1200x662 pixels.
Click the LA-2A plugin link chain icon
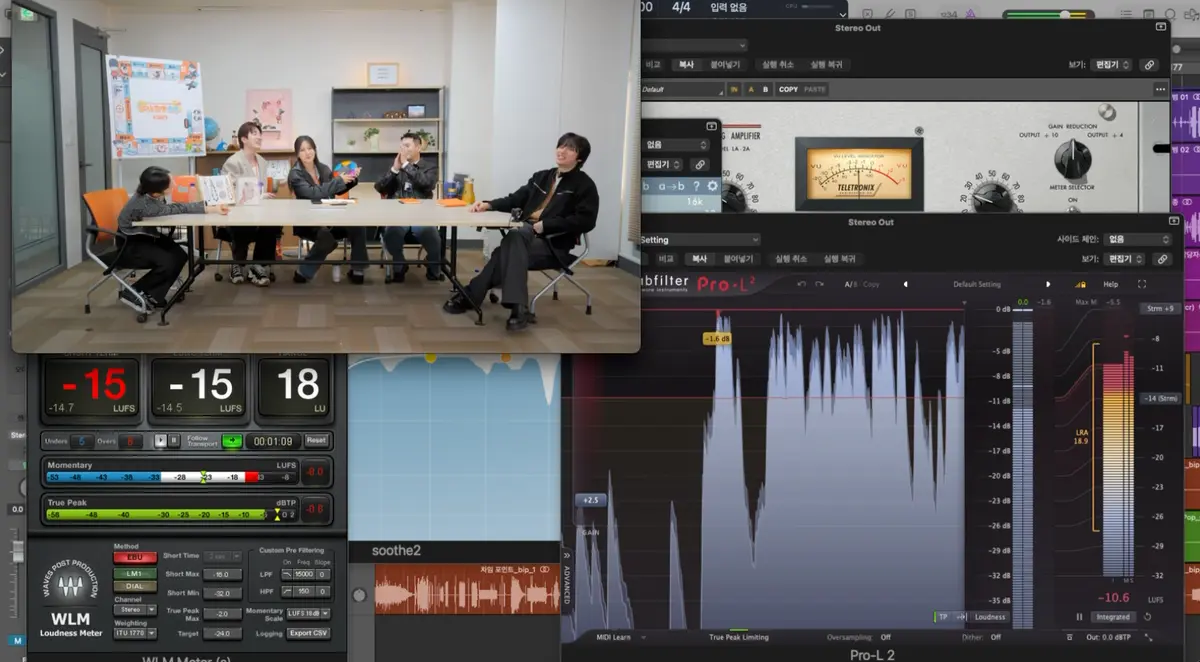[x=1150, y=64]
